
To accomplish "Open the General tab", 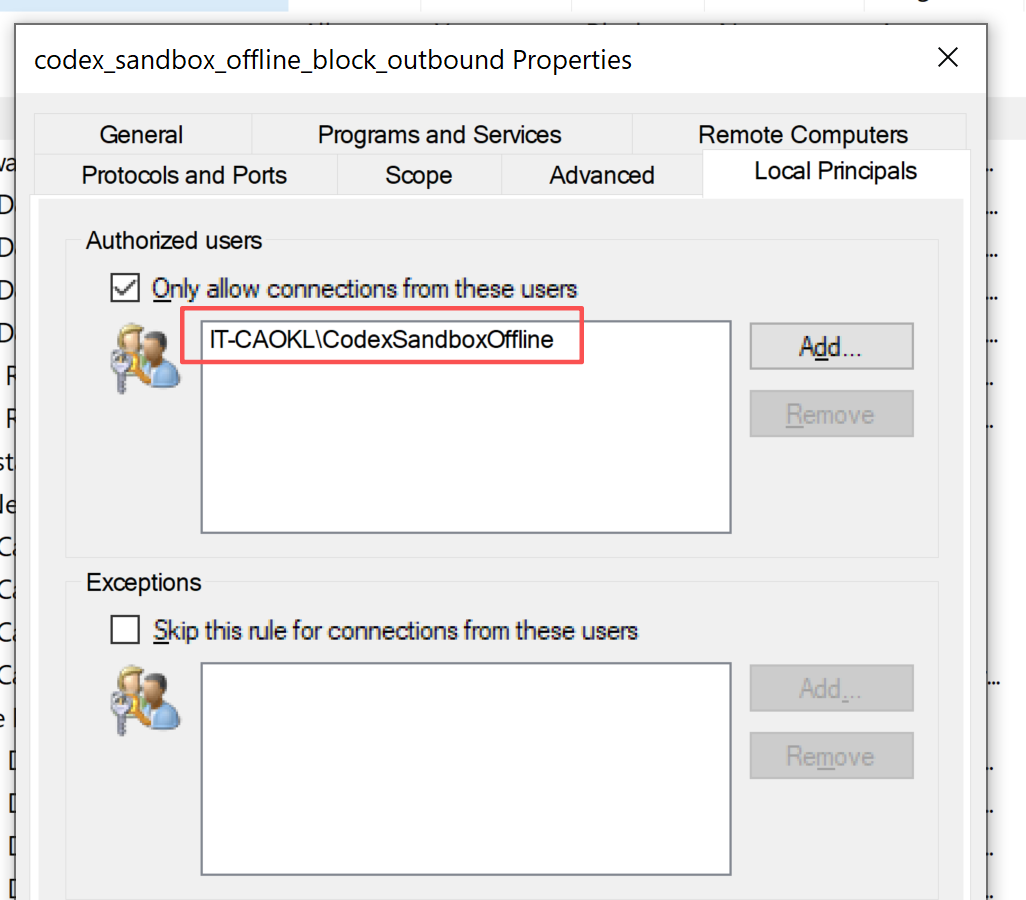I will 141,134.
